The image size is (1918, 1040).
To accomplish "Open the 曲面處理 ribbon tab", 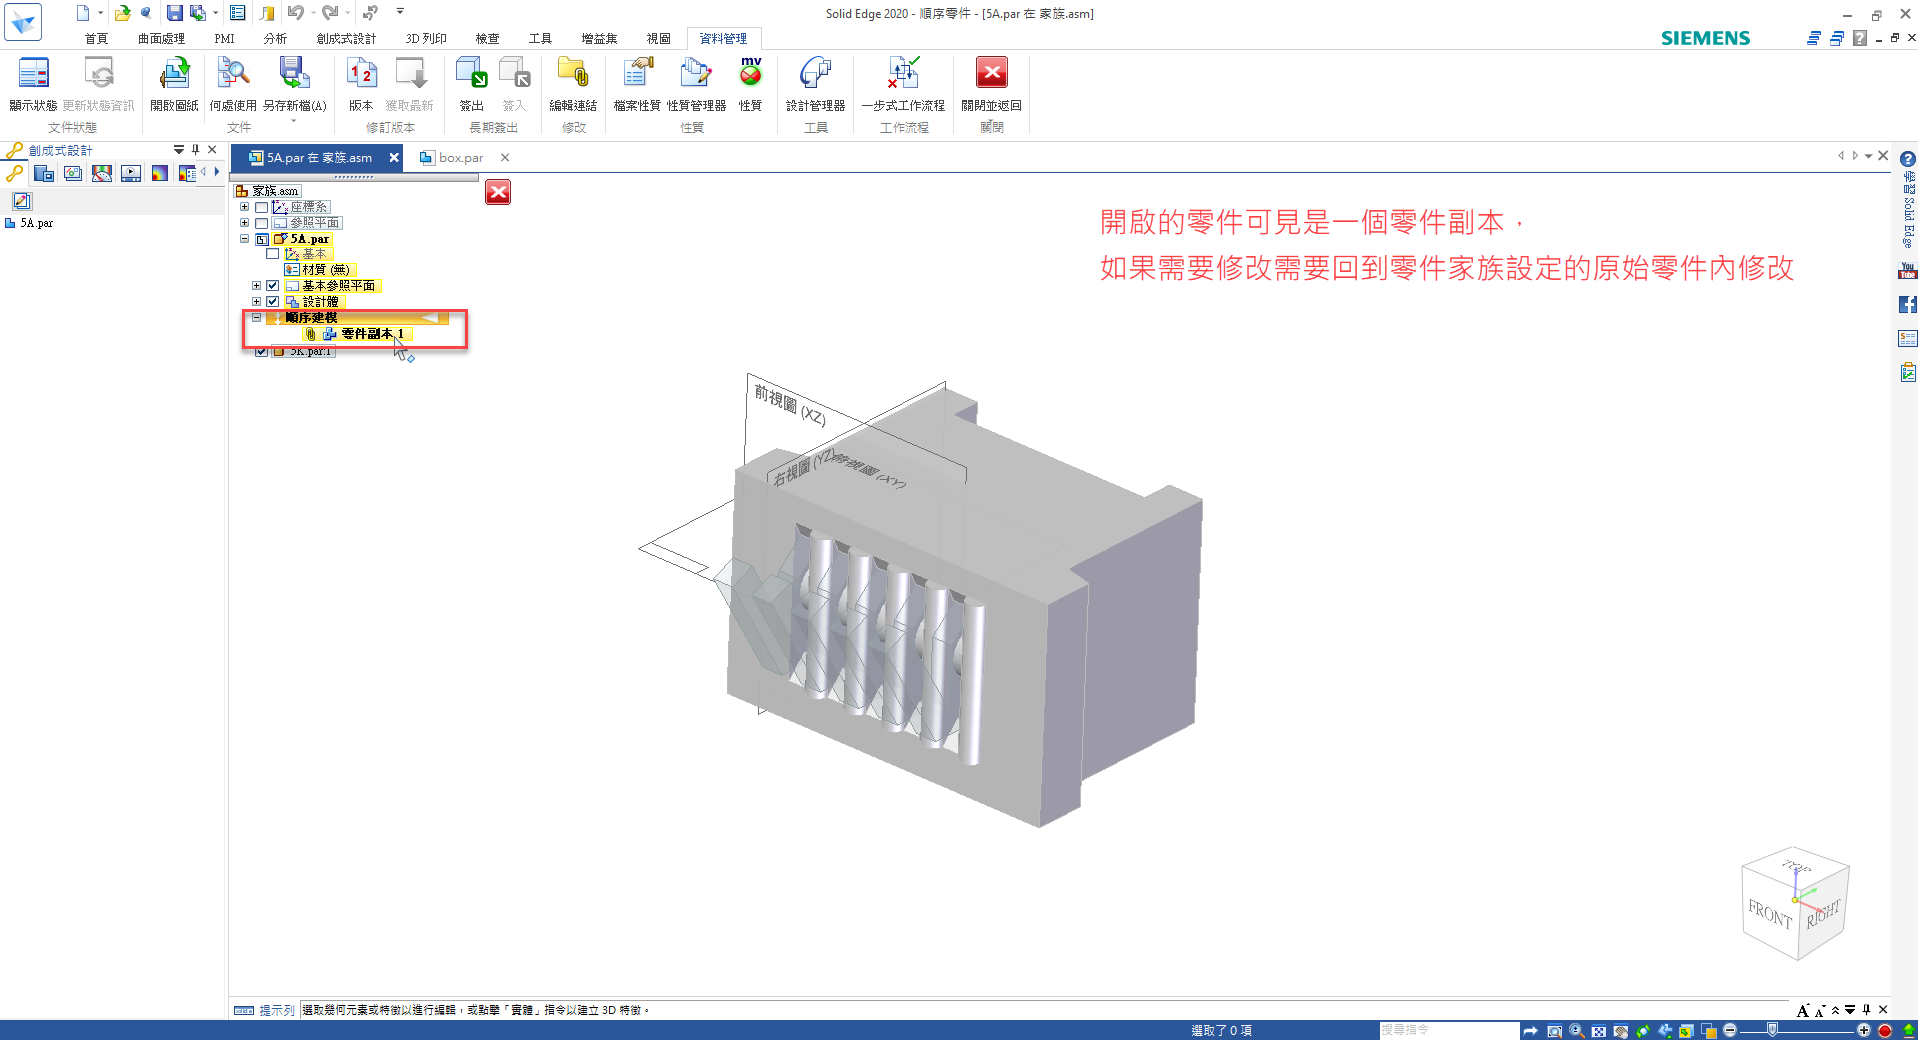I will pyautogui.click(x=161, y=39).
